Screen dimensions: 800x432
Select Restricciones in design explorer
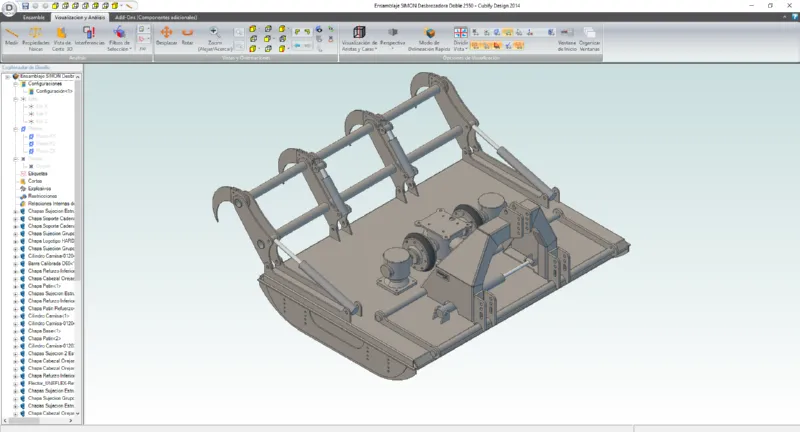coord(42,195)
